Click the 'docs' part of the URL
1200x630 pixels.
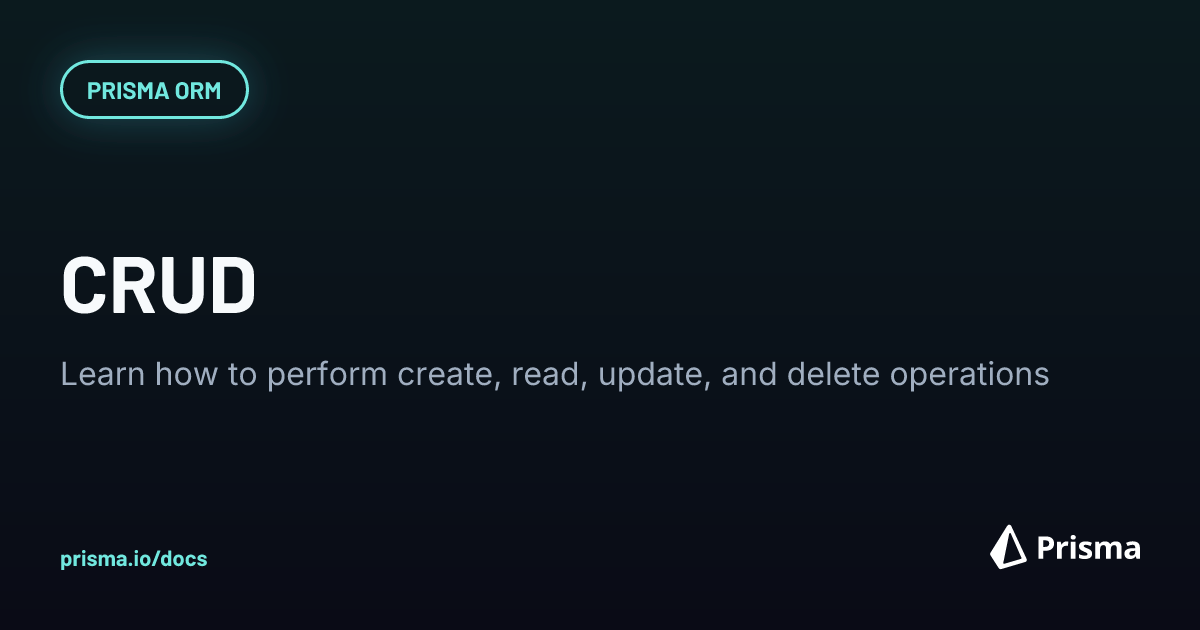point(184,559)
